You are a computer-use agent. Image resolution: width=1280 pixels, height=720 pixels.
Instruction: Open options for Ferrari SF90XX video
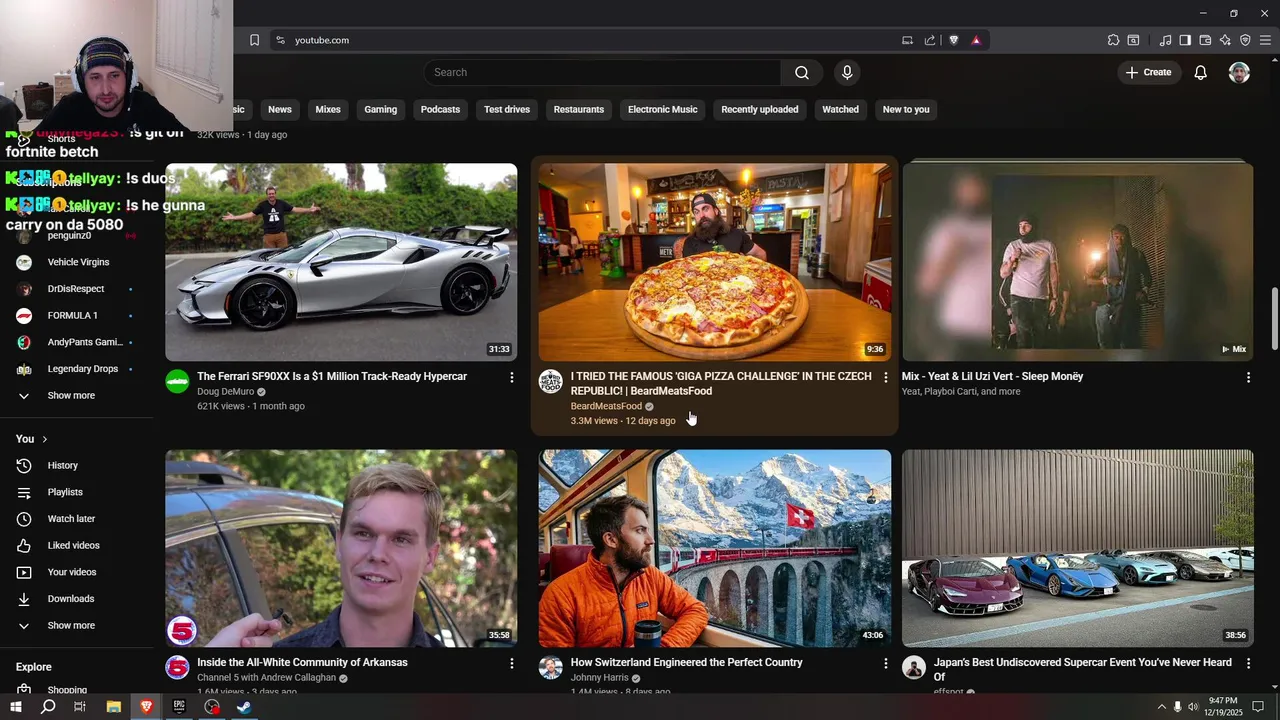511,377
